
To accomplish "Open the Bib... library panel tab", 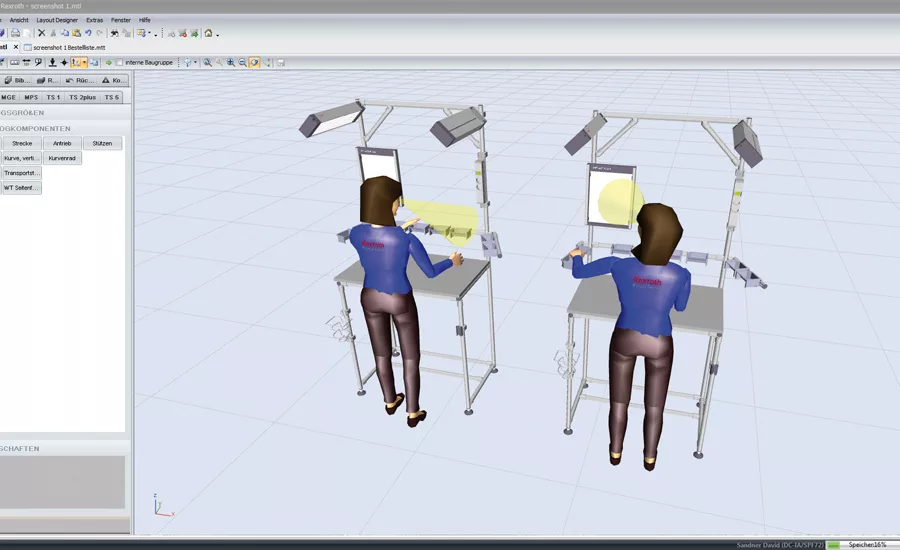I will [x=17, y=80].
